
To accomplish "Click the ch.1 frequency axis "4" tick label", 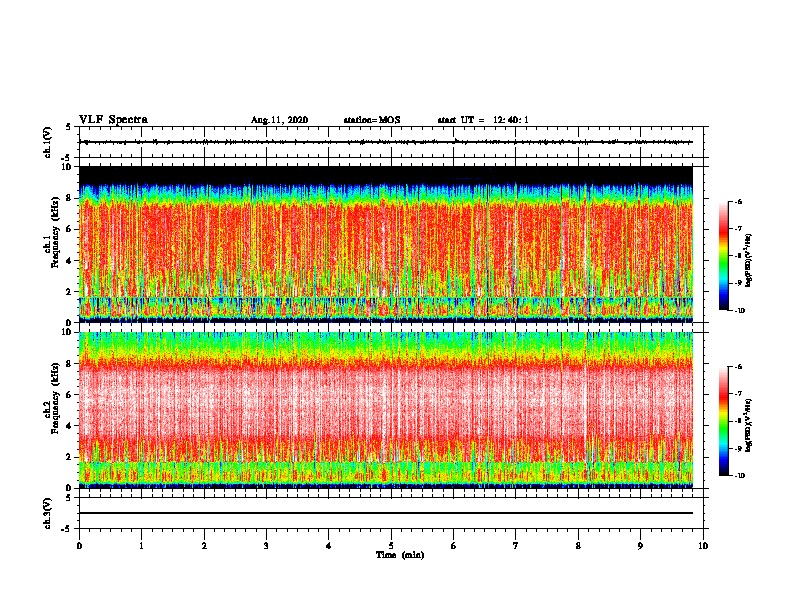I will 69,261.
